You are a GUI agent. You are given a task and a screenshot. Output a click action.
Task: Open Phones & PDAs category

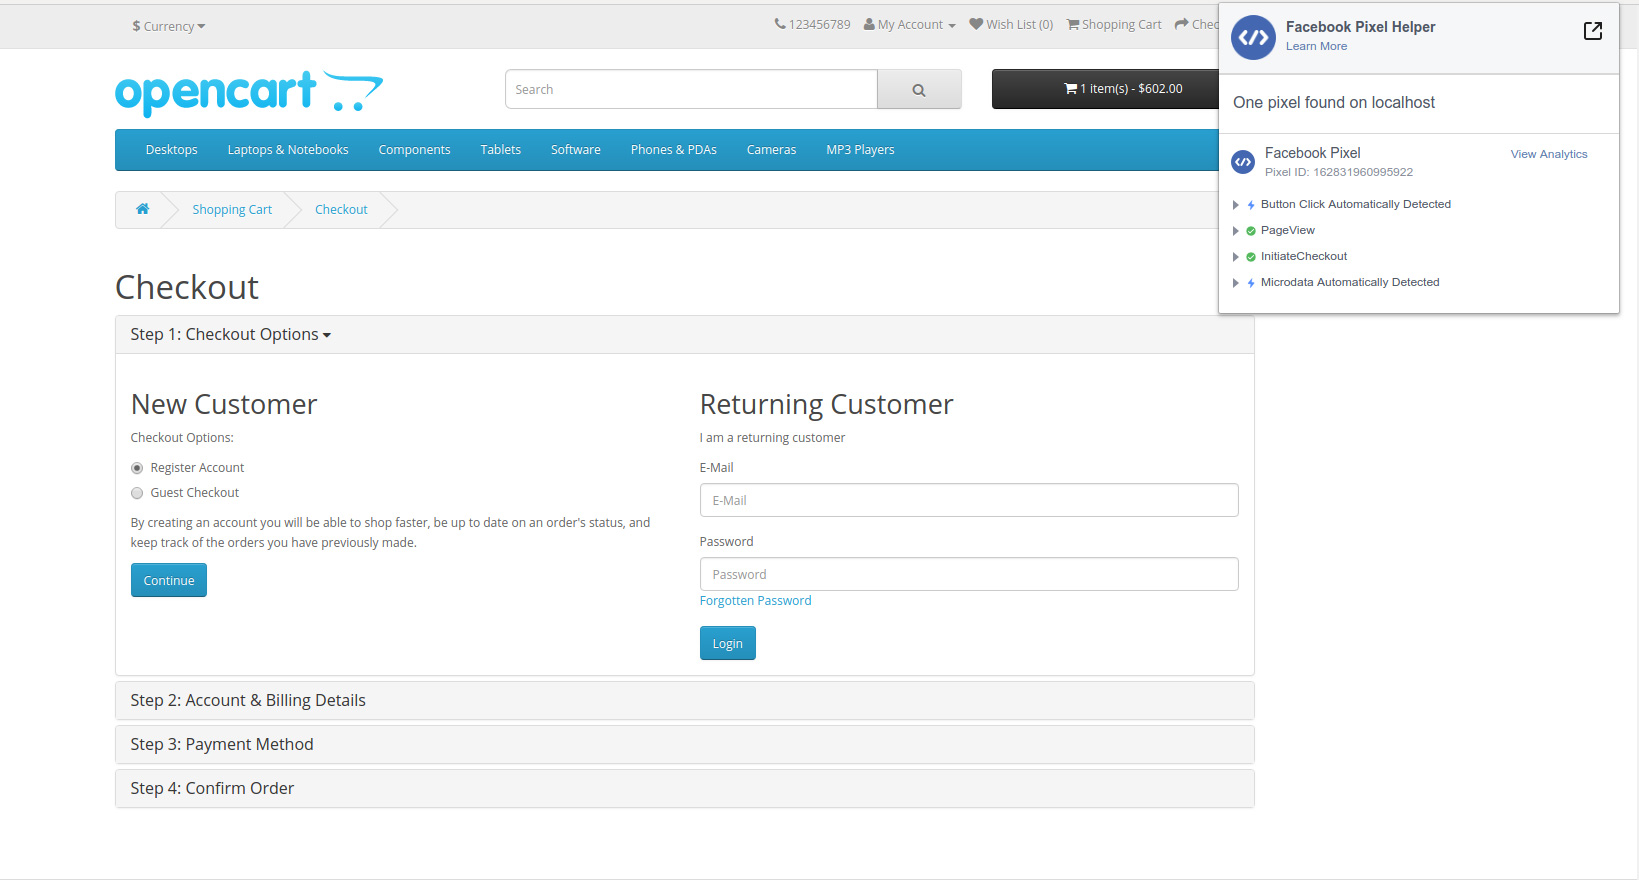coord(674,150)
